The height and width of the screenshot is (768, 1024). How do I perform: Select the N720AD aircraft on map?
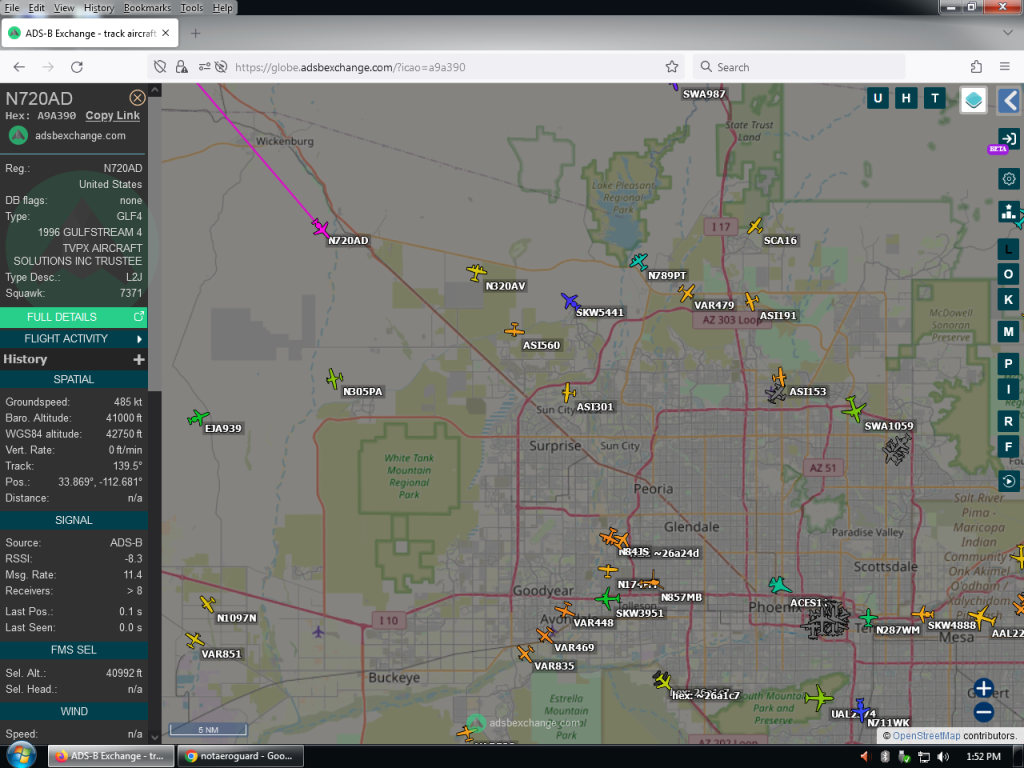[x=320, y=228]
